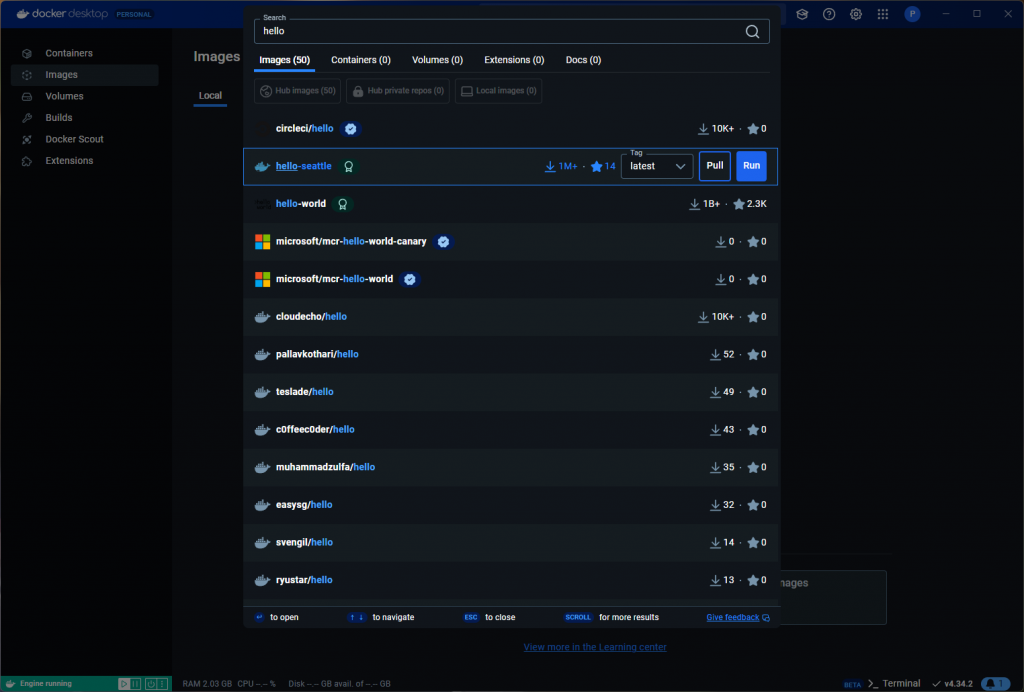Image resolution: width=1024 pixels, height=692 pixels.
Task: Click the engine pause button in status bar
Action: pyautogui.click(x=135, y=684)
